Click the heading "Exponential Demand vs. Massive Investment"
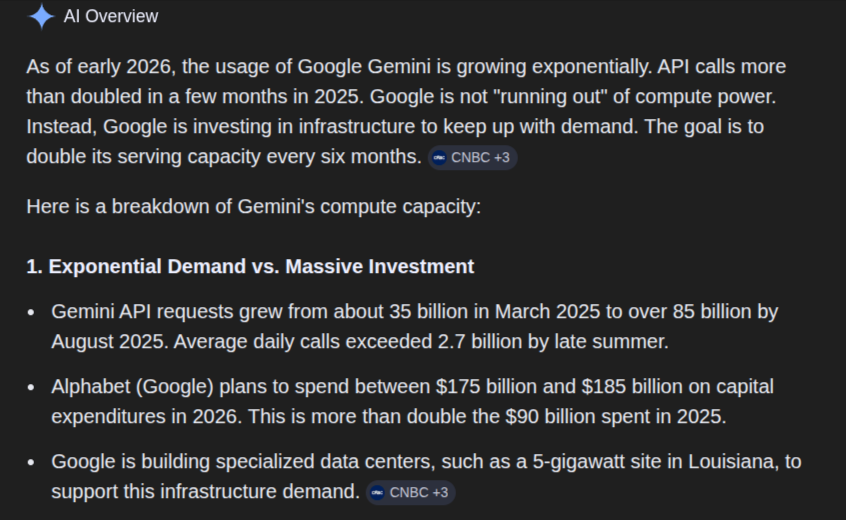 point(261,267)
